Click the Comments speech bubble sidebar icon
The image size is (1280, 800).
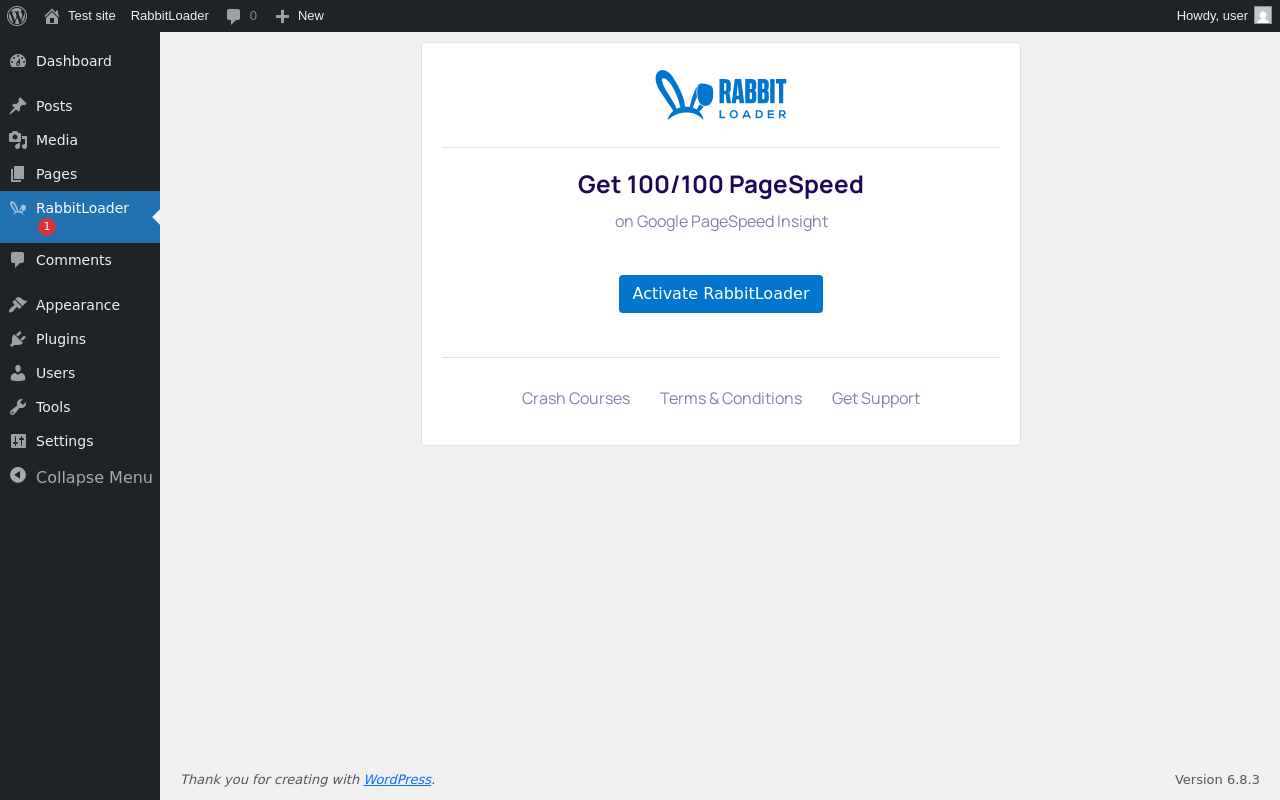point(18,260)
